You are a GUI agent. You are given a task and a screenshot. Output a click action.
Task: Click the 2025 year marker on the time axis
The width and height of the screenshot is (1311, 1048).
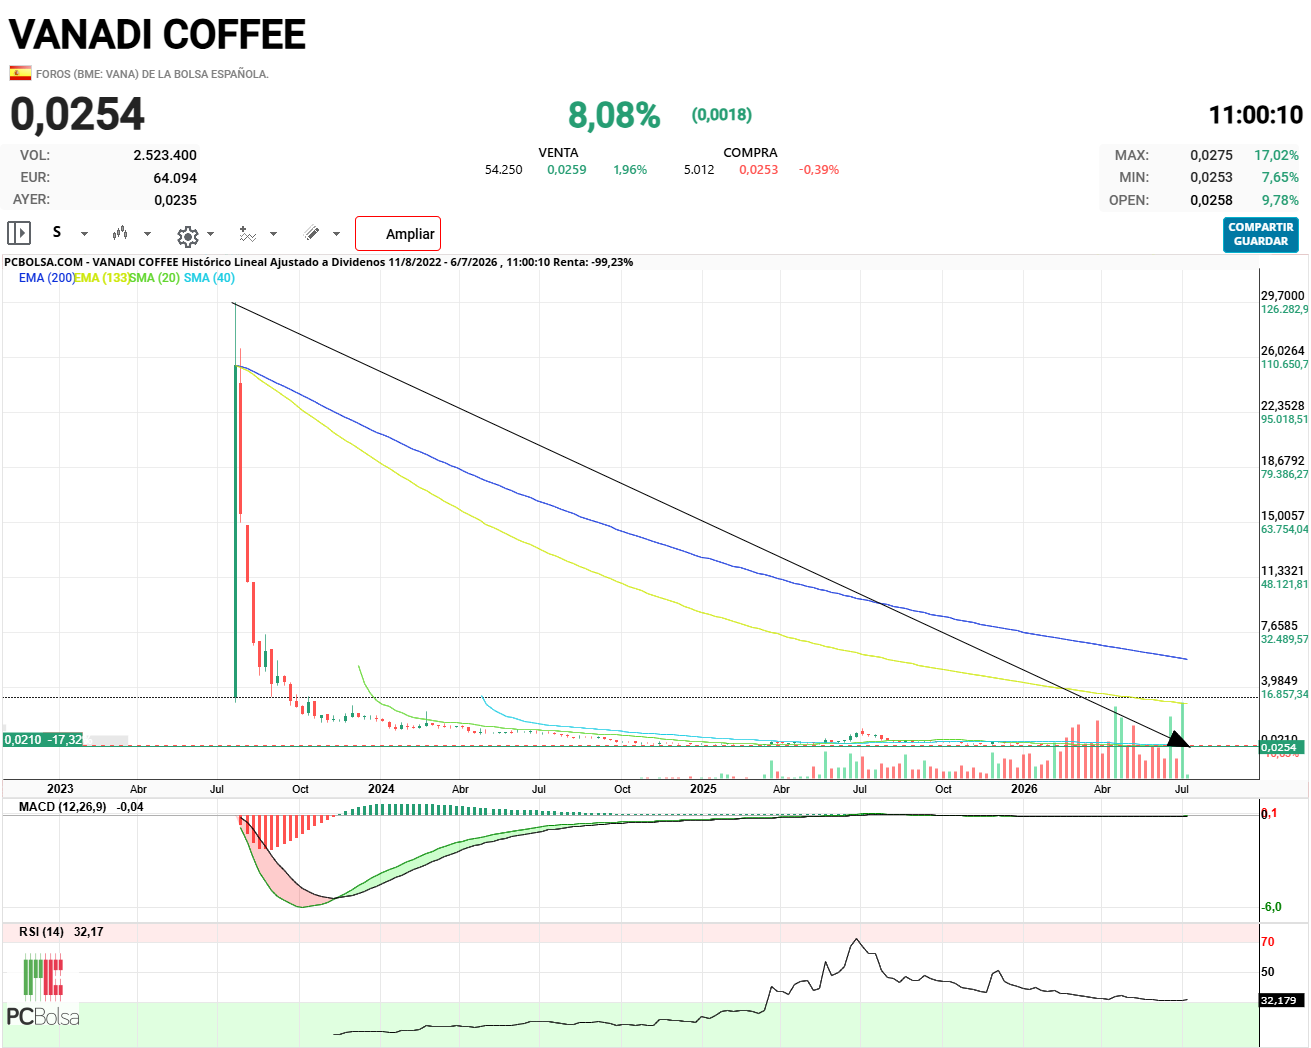coord(703,789)
